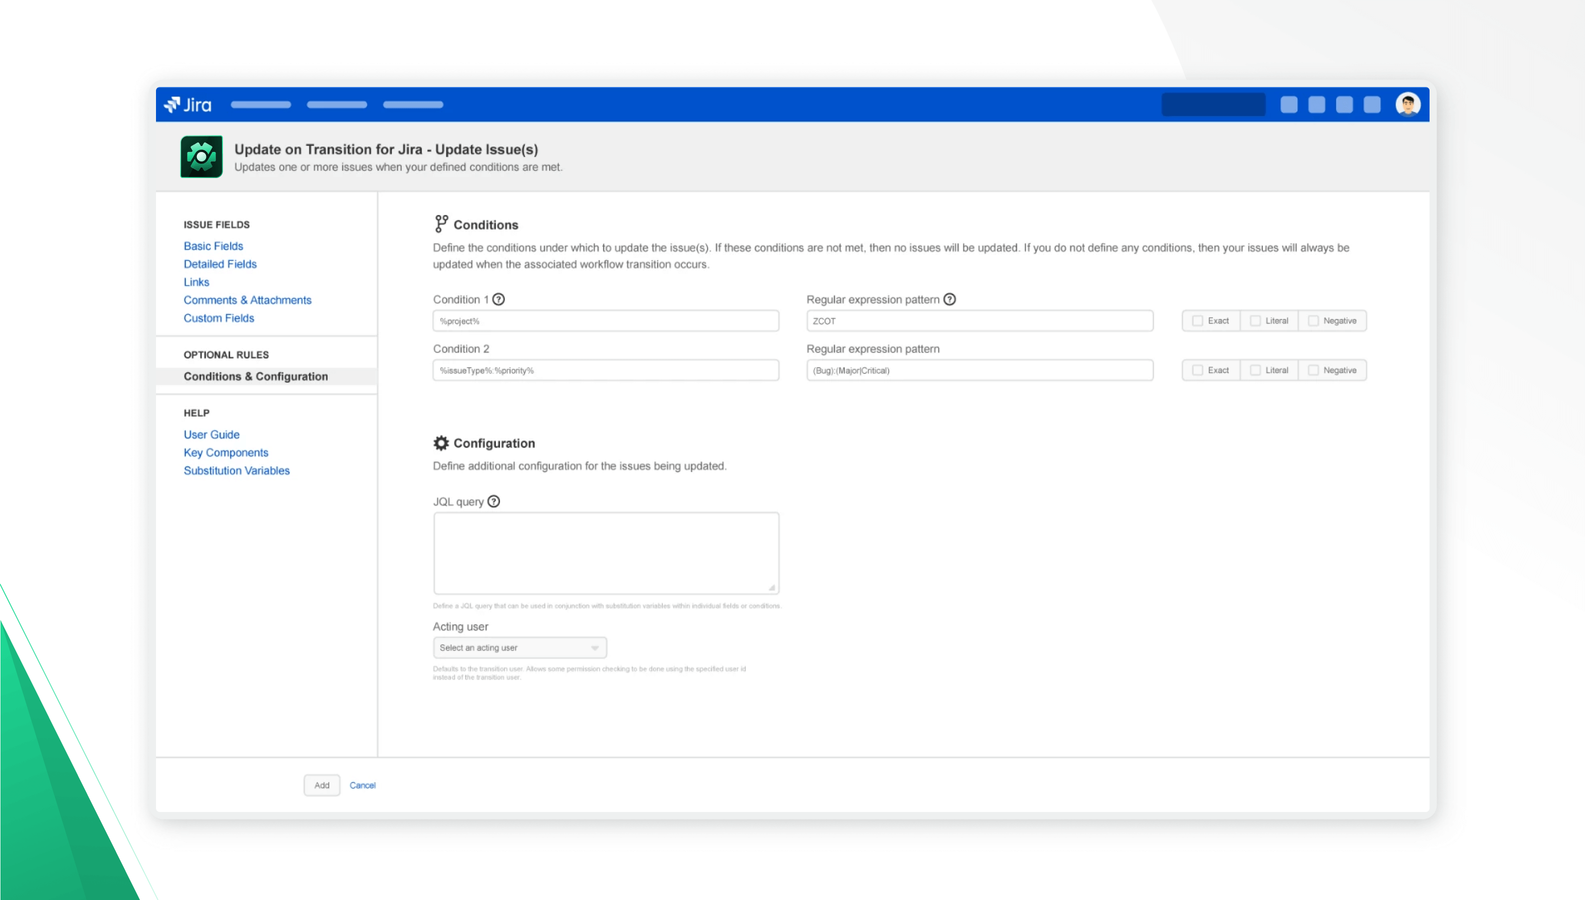Open the Select an acting user dropdown

tap(520, 648)
